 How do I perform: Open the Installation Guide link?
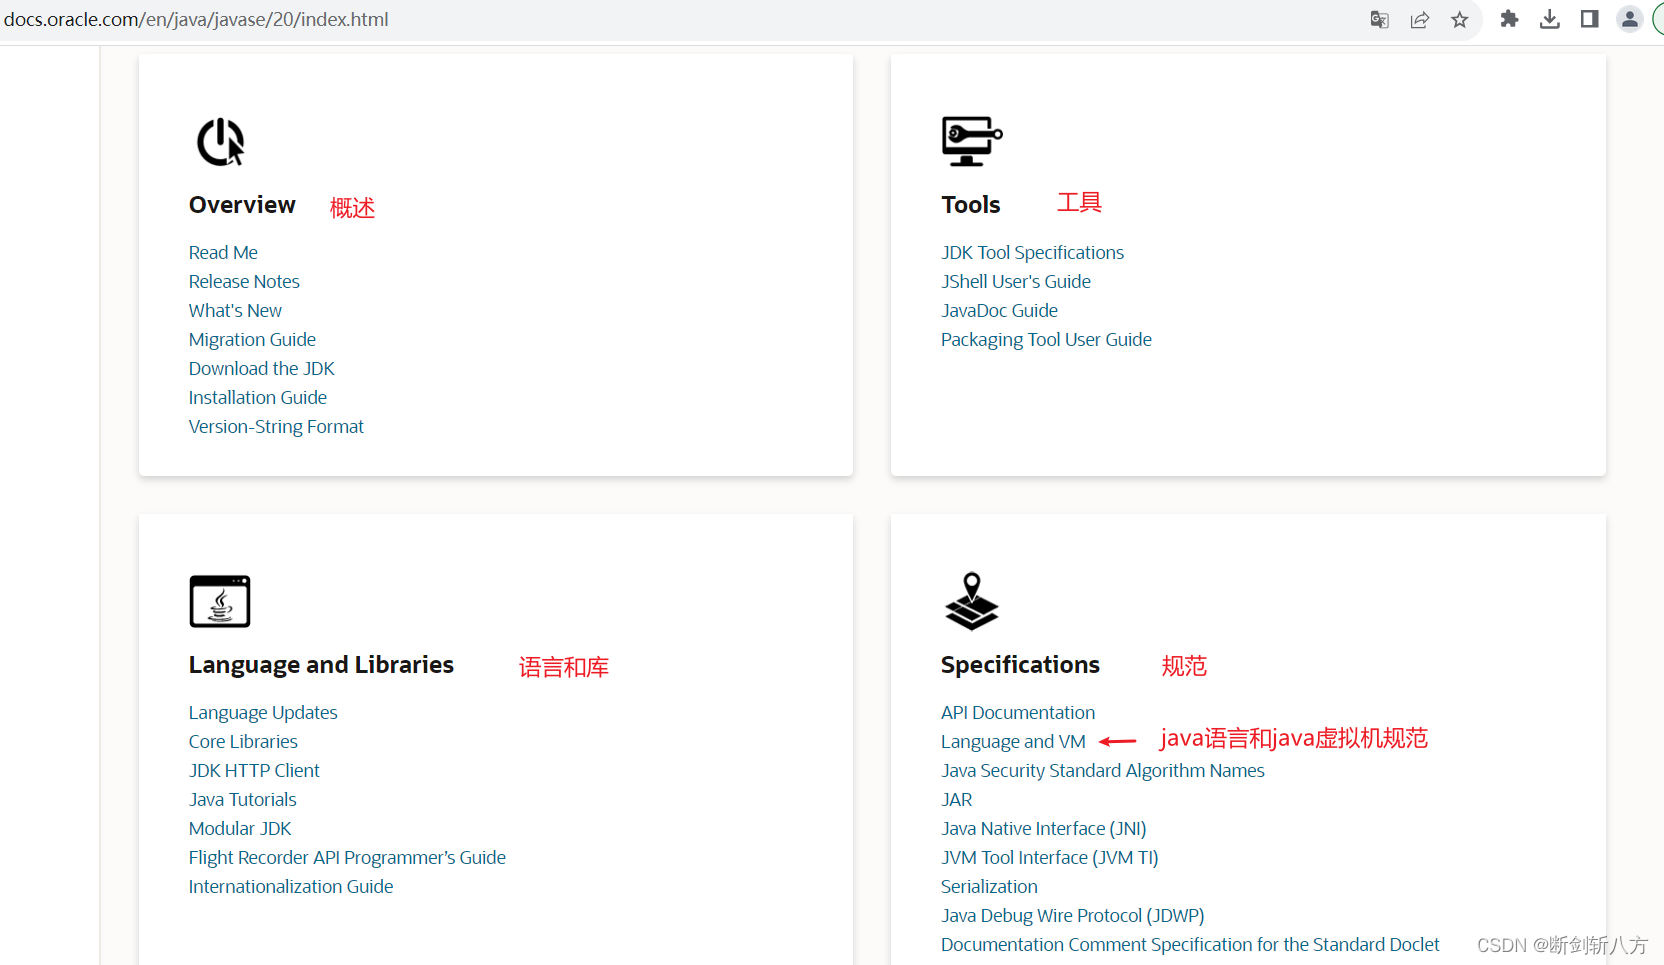click(x=258, y=398)
